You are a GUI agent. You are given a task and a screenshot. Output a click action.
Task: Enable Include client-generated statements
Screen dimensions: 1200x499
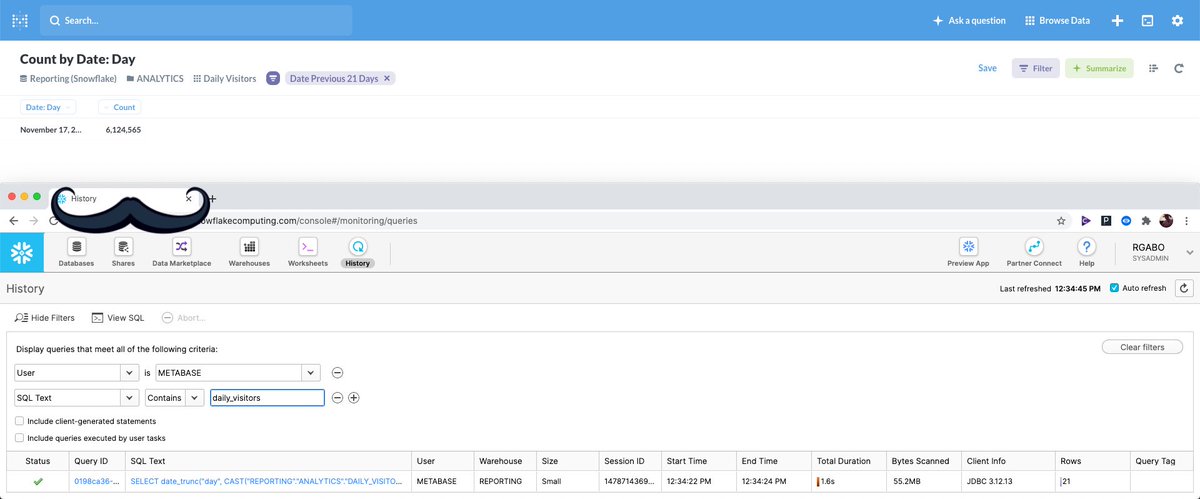pyautogui.click(x=20, y=421)
